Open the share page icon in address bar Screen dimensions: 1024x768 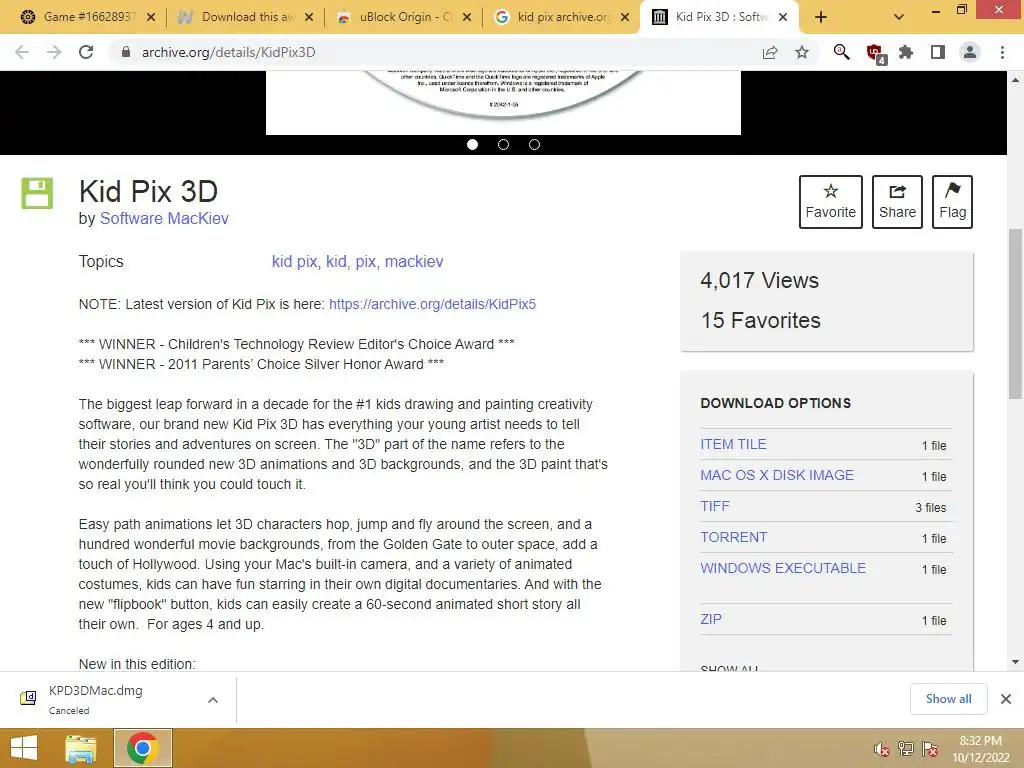pyautogui.click(x=770, y=52)
